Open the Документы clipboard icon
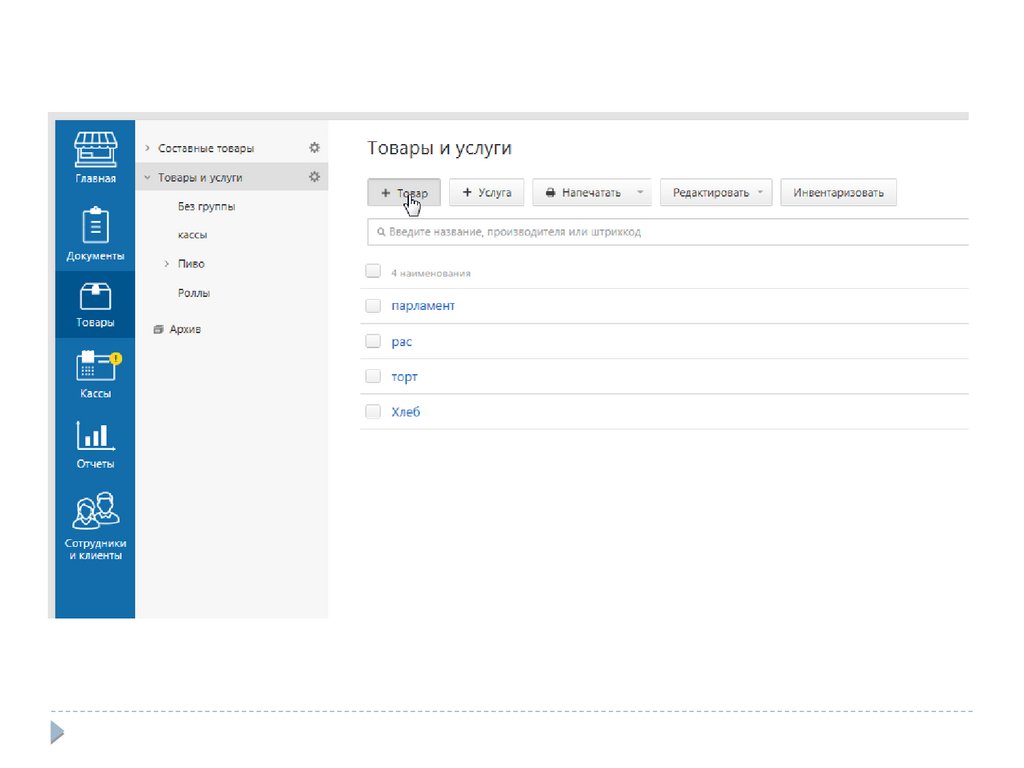Viewport: 1024px width, 768px height. [95, 225]
